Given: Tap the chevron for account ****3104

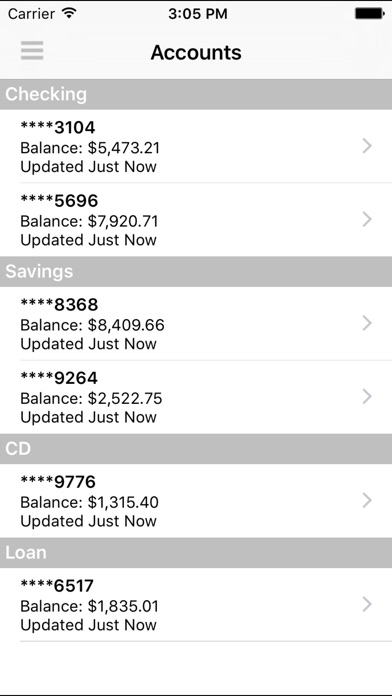Looking at the screenshot, I should 367,146.
